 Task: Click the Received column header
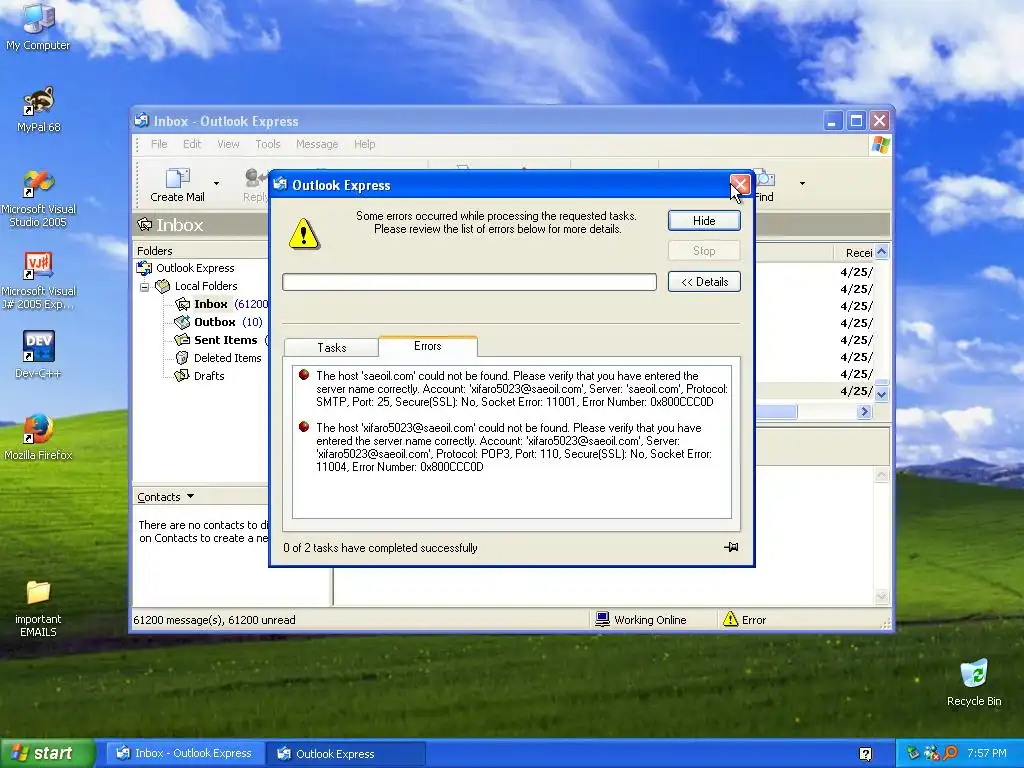854,253
